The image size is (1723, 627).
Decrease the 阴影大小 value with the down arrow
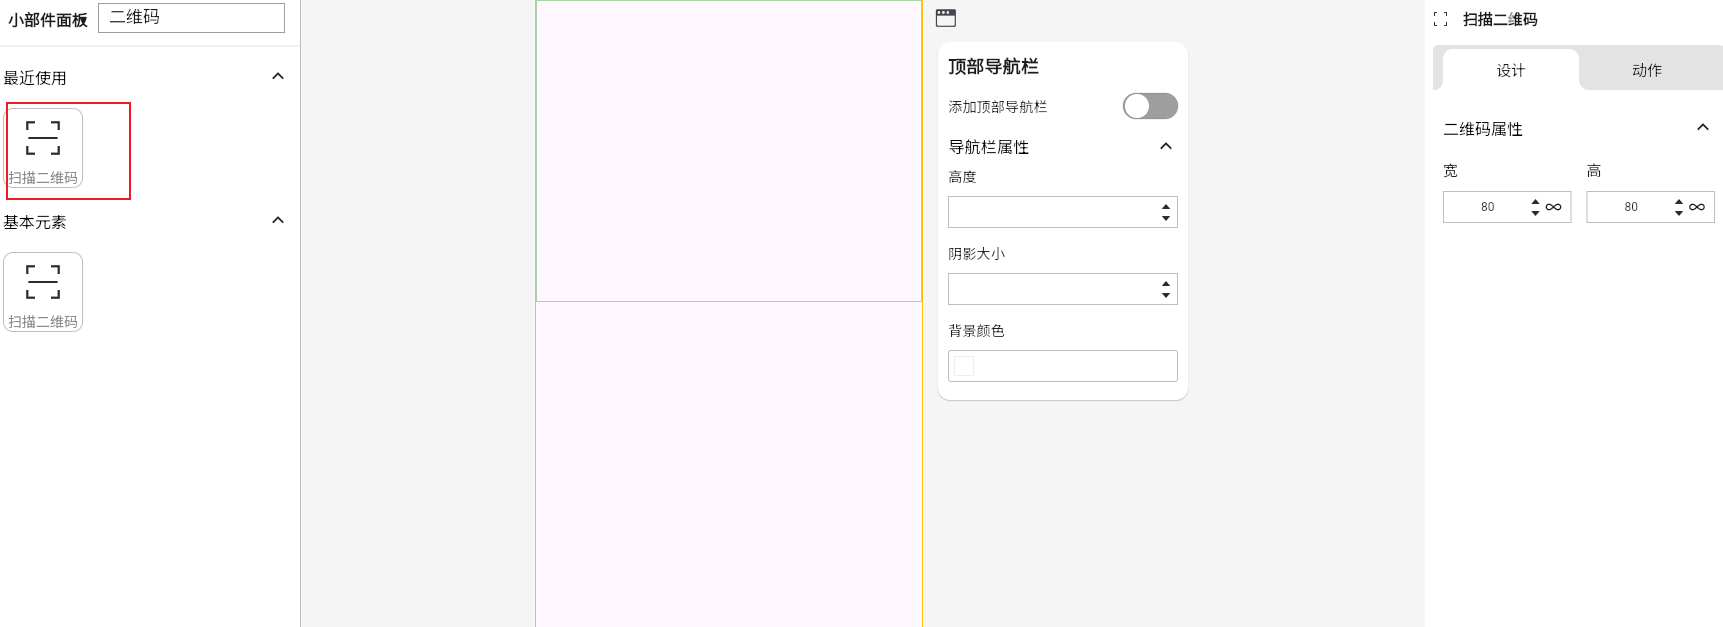click(x=1166, y=295)
